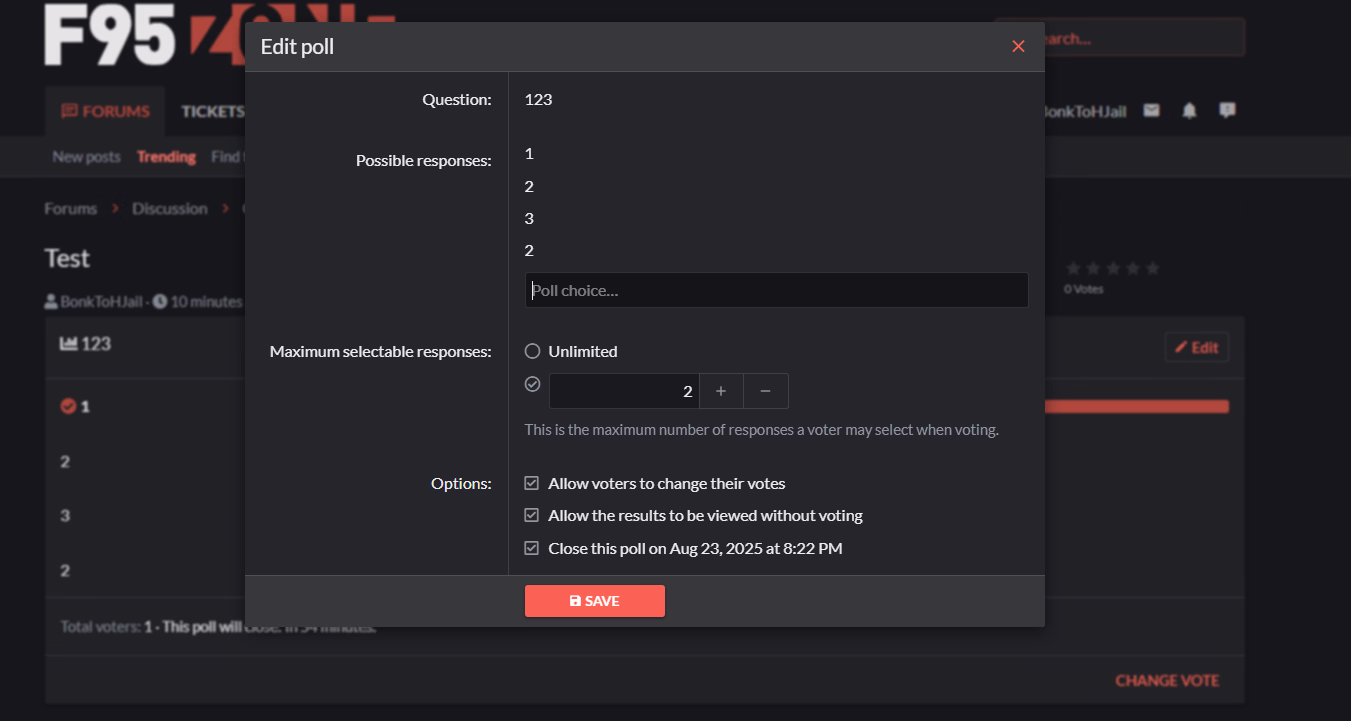Open the Forums tab

106,111
